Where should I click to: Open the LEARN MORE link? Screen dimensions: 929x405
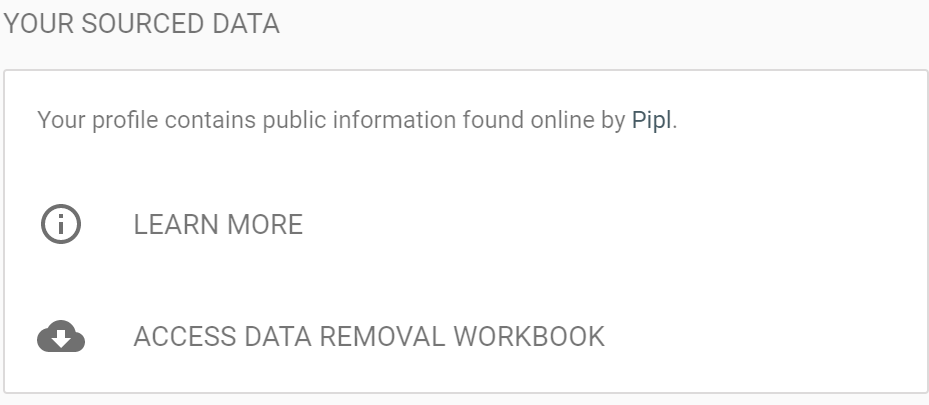[x=218, y=225]
